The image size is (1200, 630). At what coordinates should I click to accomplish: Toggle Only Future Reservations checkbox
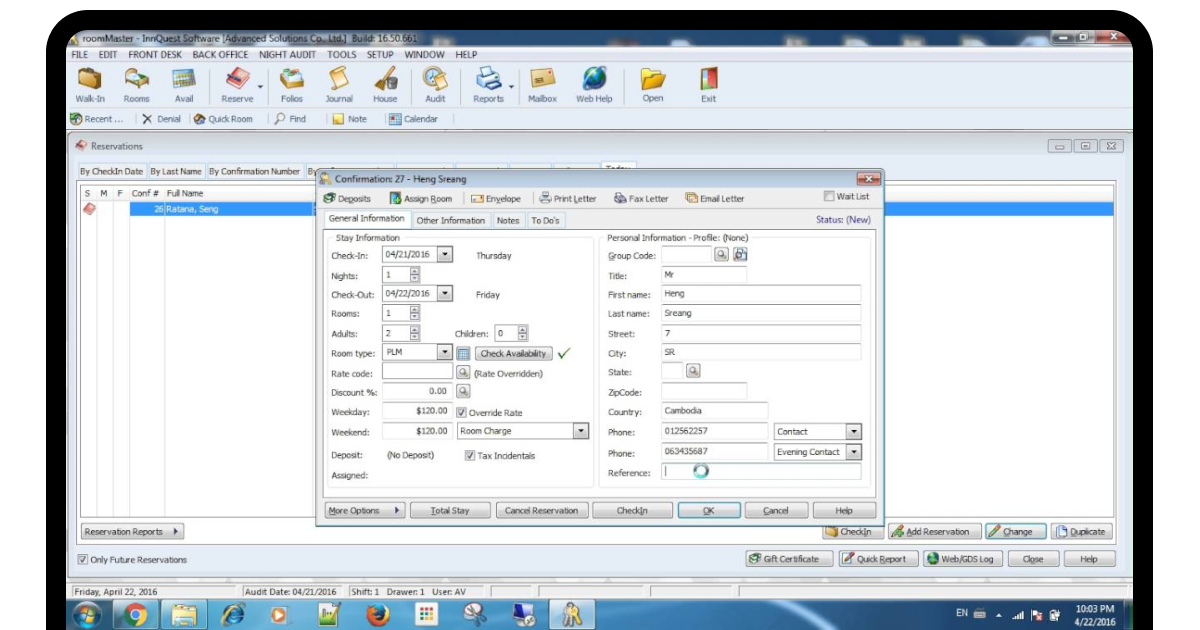point(83,559)
